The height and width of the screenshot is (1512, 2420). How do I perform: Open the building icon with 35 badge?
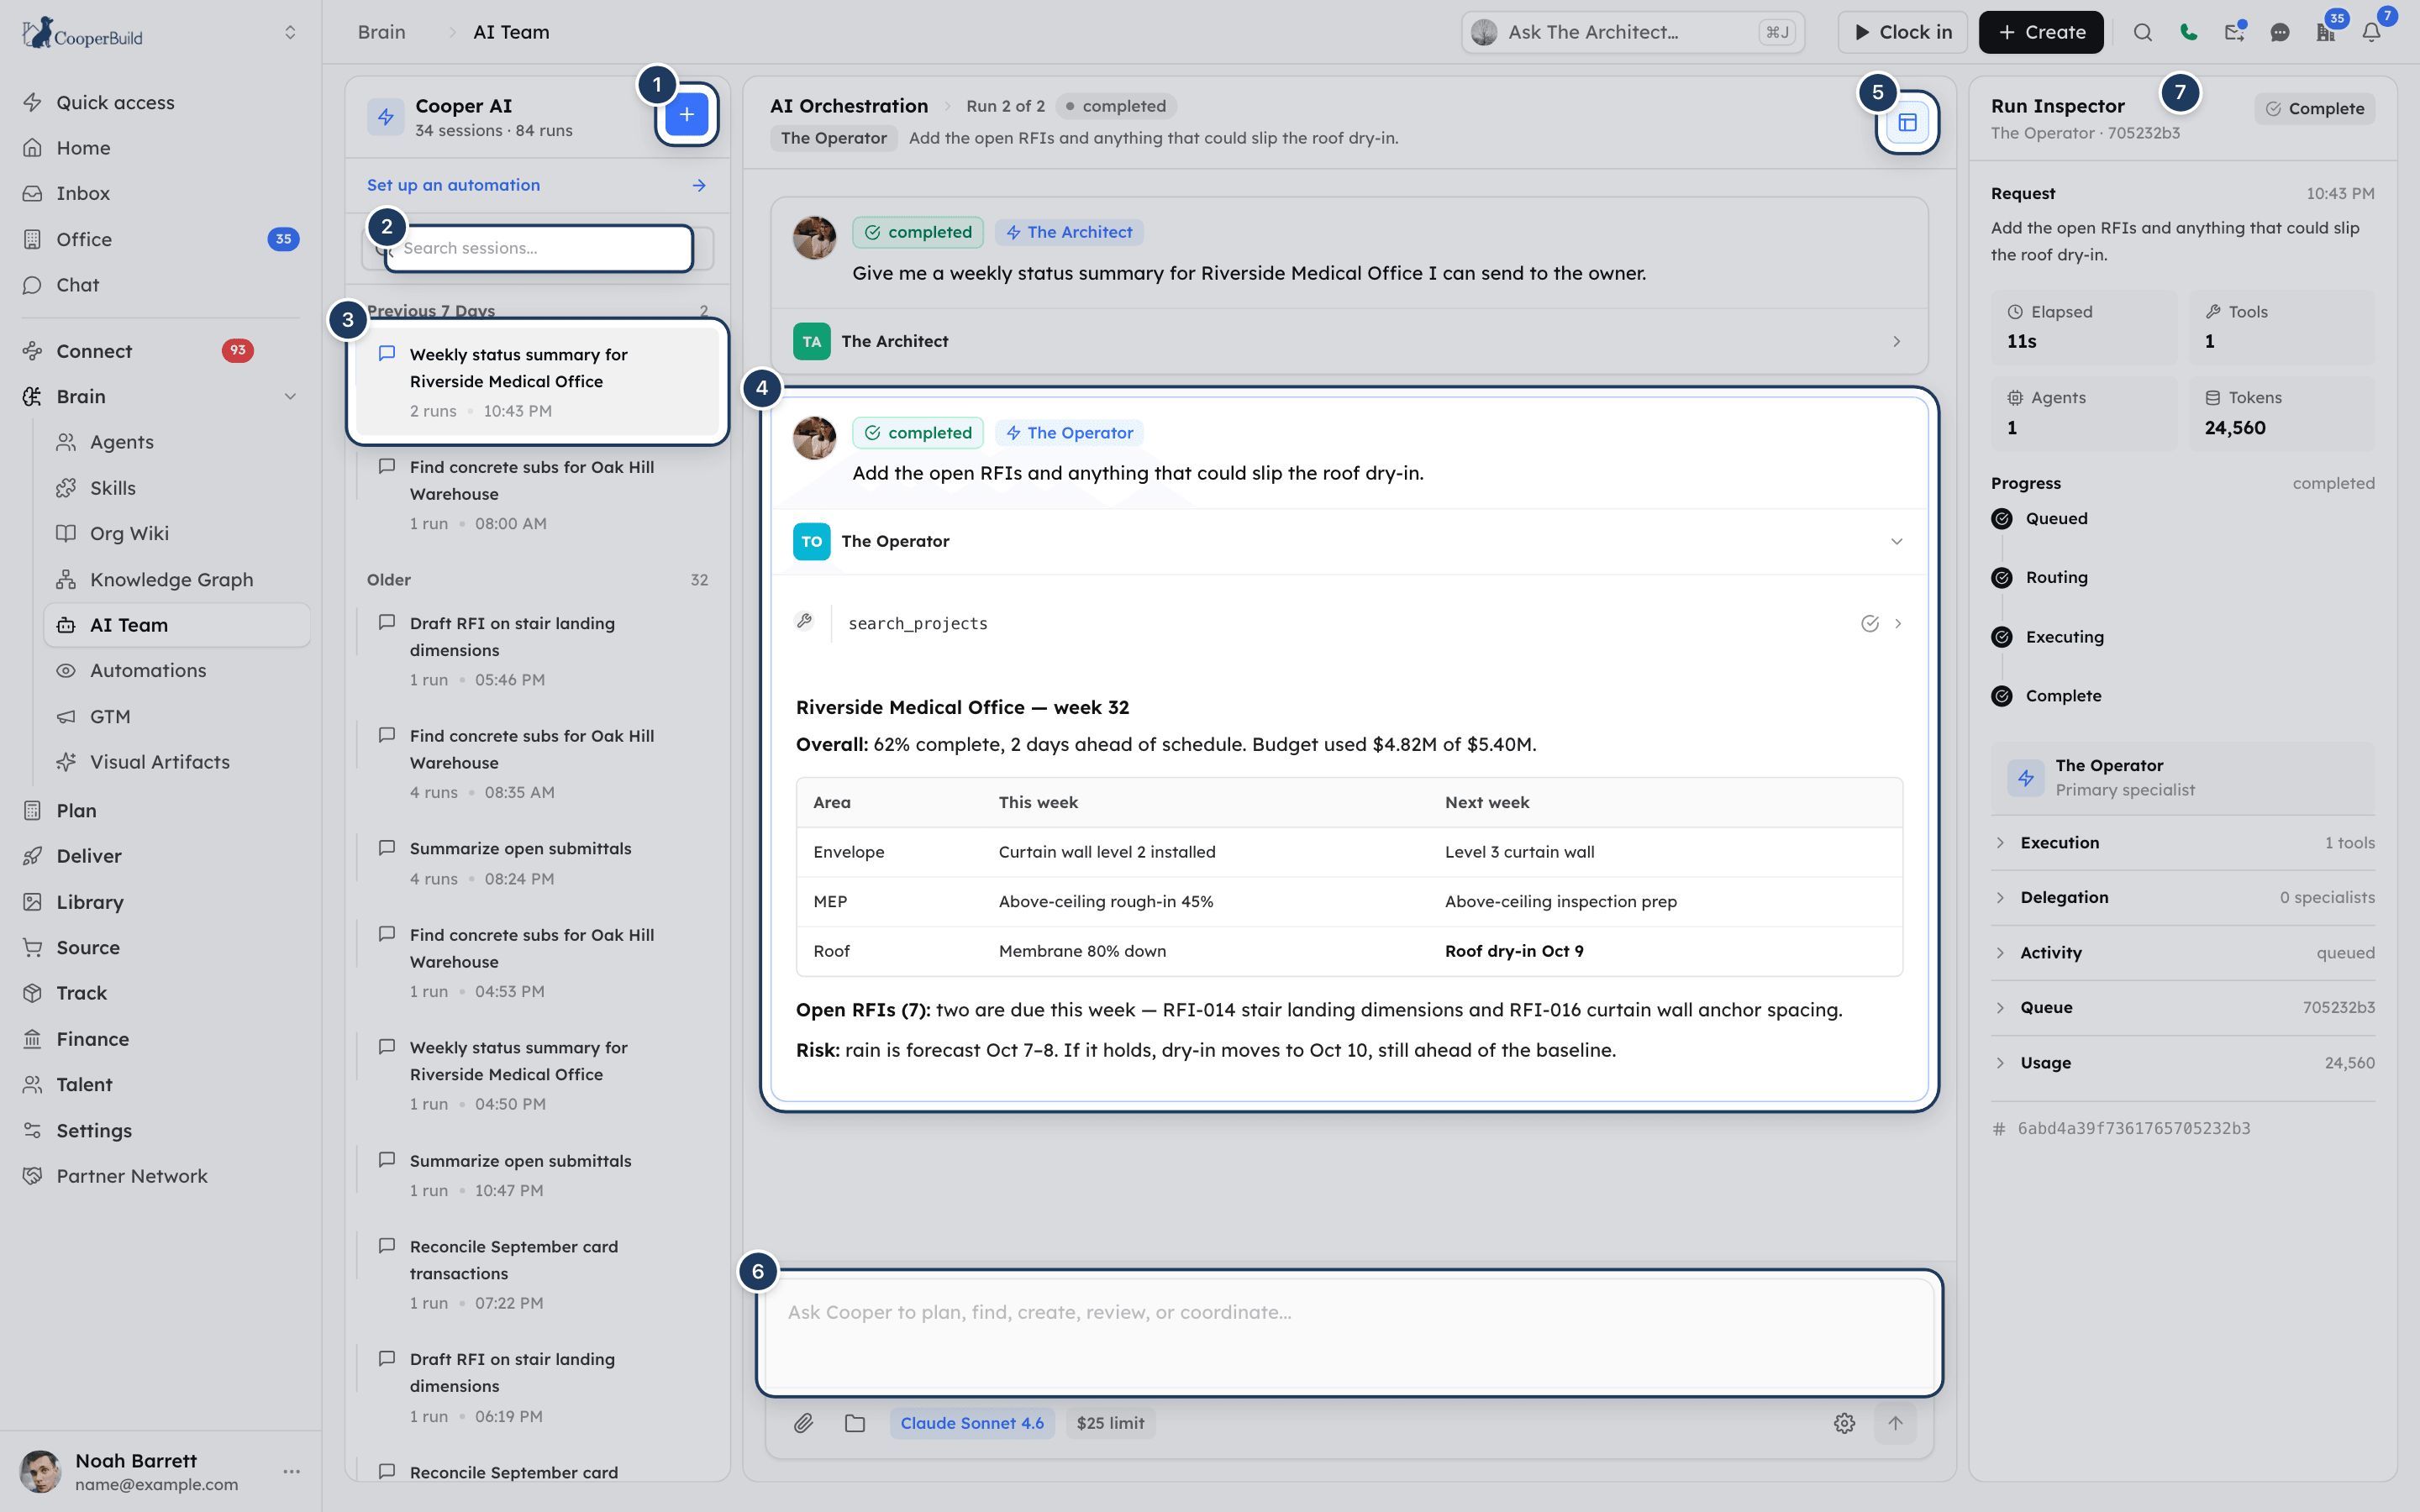pos(2326,32)
